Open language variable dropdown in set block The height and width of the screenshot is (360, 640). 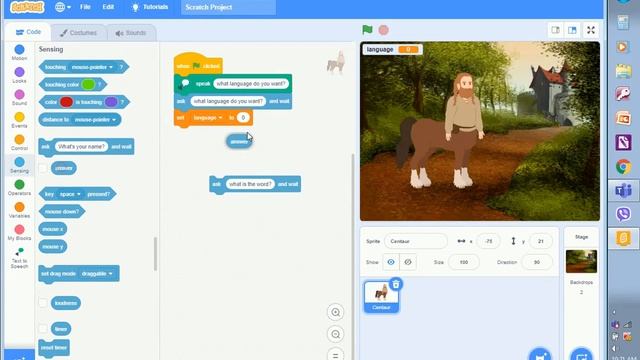208,118
